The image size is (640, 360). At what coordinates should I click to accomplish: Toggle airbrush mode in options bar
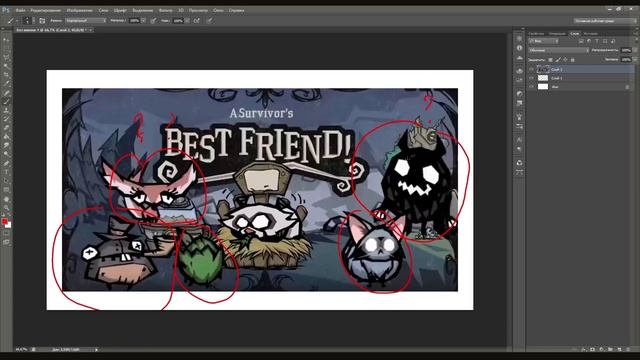(197, 20)
